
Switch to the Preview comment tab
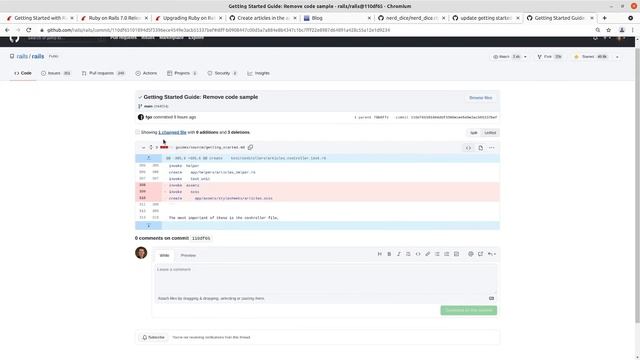(188, 256)
